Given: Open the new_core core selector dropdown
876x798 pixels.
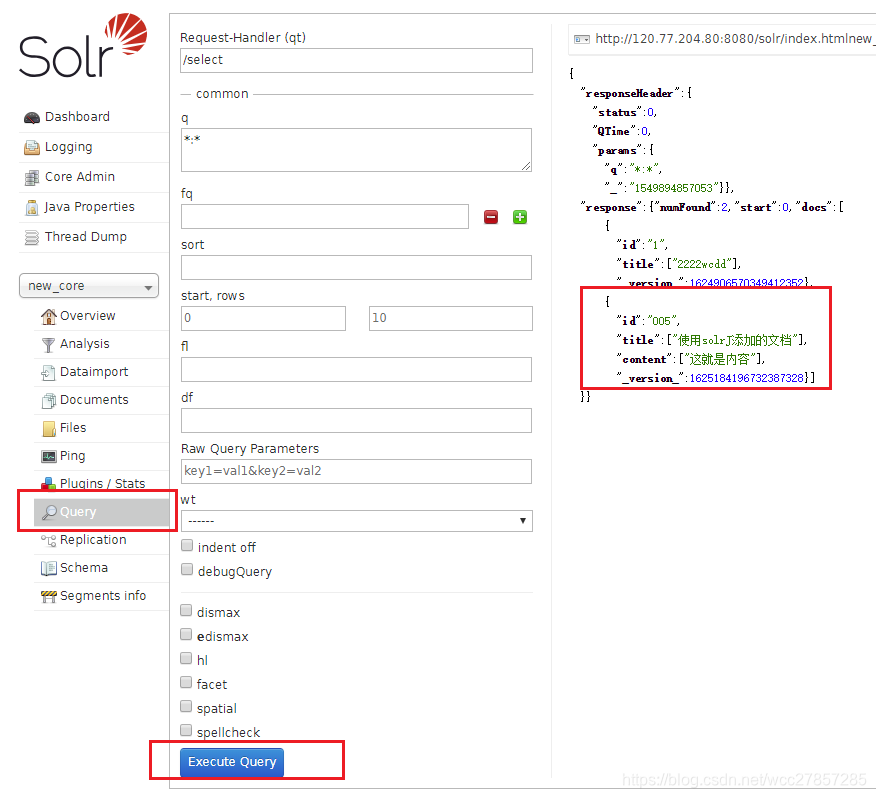Looking at the screenshot, I should point(89,286).
